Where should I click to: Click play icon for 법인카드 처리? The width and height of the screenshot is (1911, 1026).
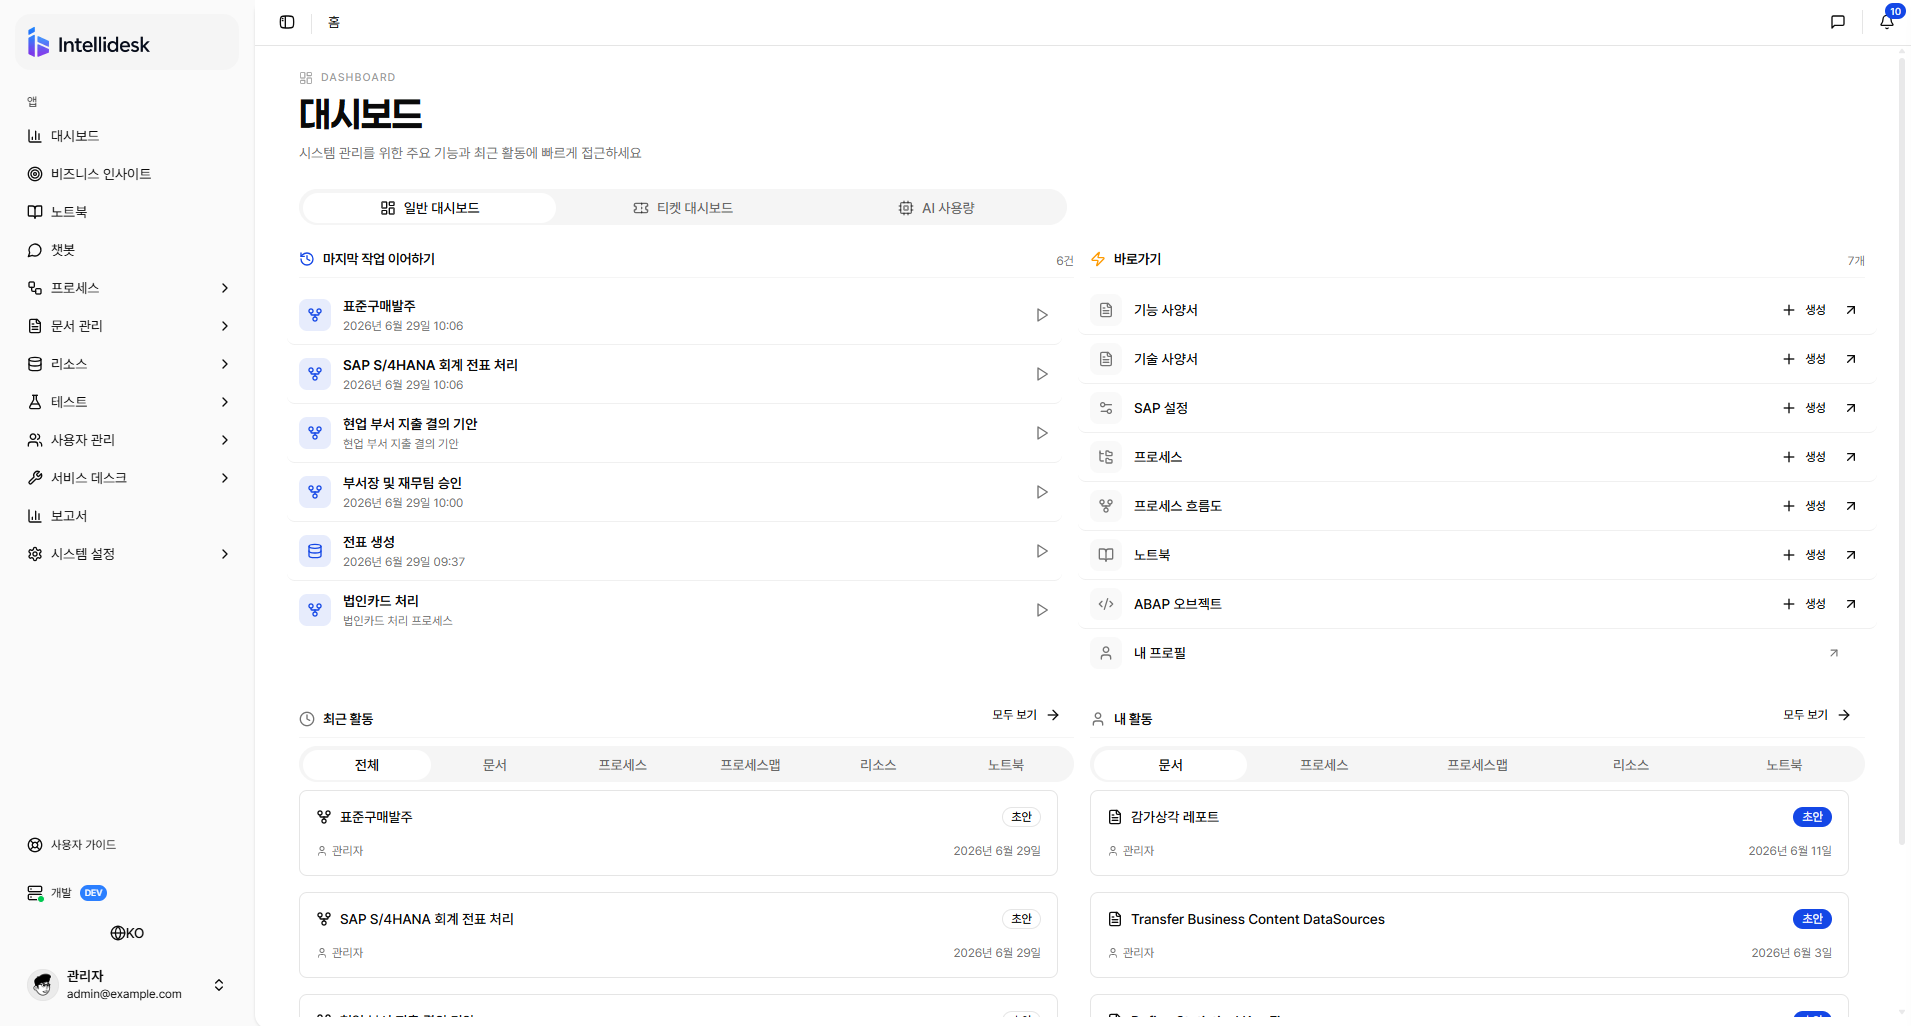[x=1041, y=610]
